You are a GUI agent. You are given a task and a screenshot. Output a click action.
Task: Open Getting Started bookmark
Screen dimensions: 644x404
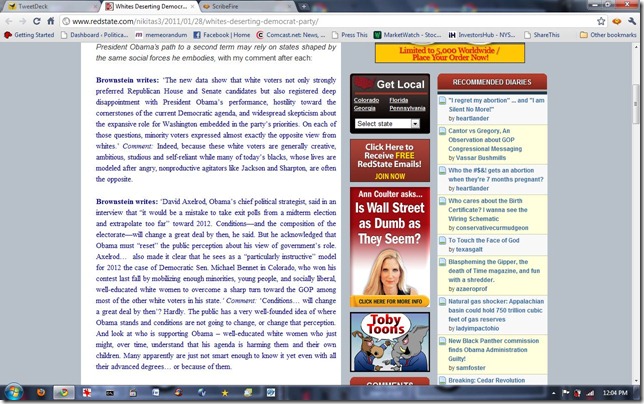[29, 35]
